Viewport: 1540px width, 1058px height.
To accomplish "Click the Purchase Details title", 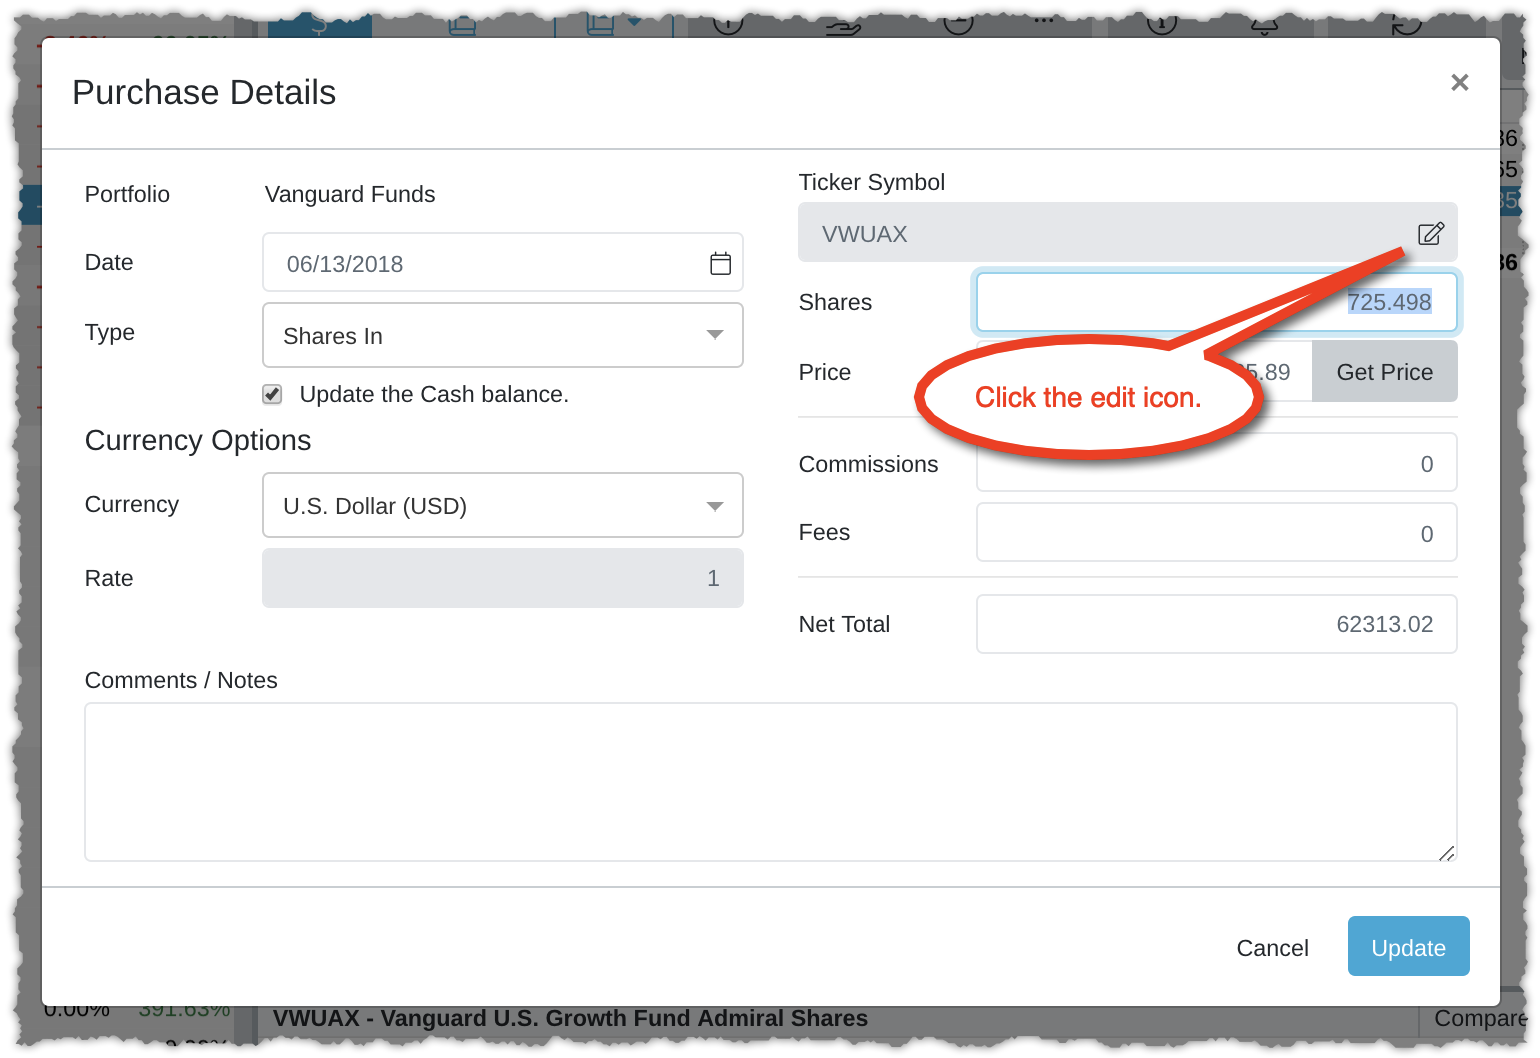I will pos(204,92).
